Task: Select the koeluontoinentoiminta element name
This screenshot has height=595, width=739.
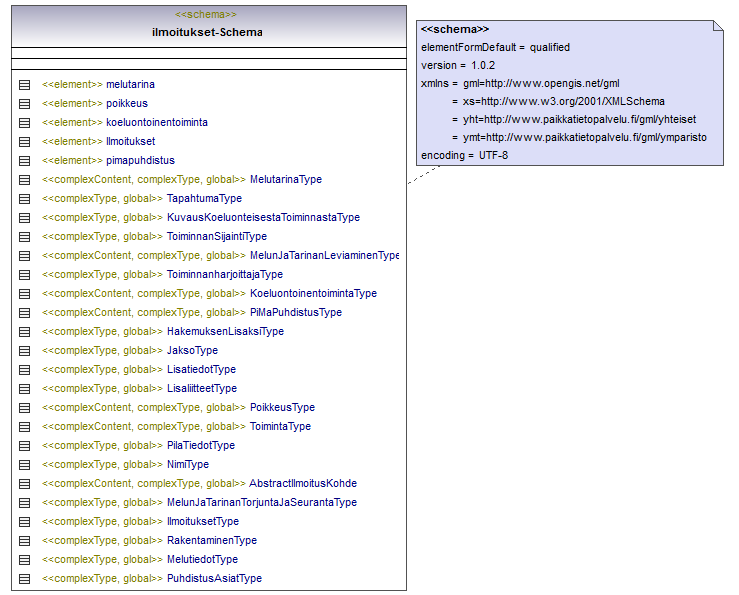Action: pos(157,122)
